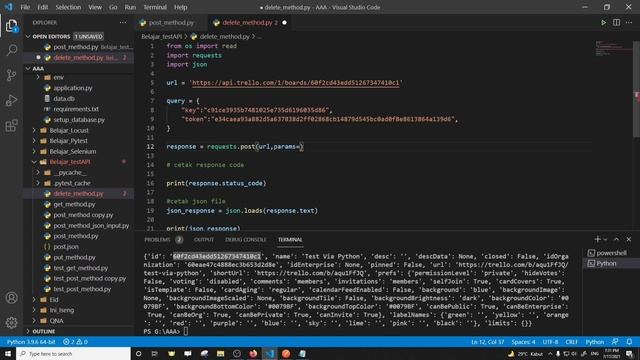Select Python interpreter in status bar
This screenshot has height=360, width=640.
pos(31,342)
